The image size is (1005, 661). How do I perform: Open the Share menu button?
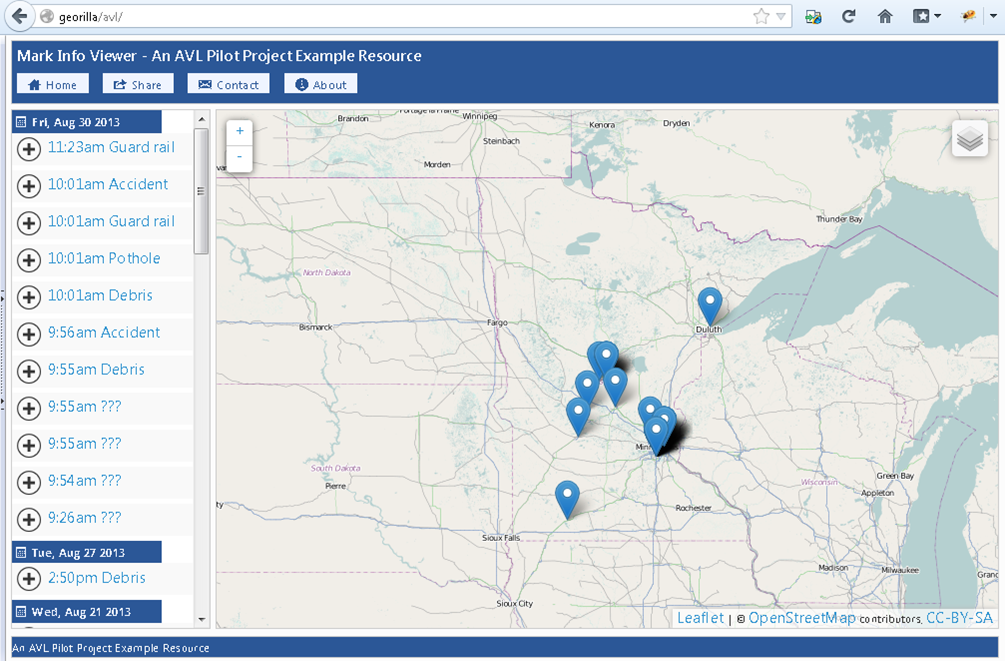[138, 85]
